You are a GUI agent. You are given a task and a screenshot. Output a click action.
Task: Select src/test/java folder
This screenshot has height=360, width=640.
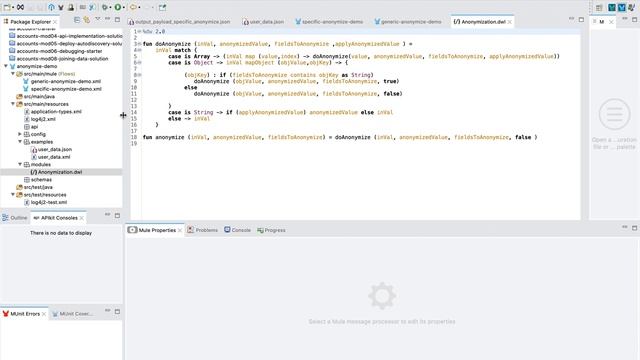click(x=38, y=187)
